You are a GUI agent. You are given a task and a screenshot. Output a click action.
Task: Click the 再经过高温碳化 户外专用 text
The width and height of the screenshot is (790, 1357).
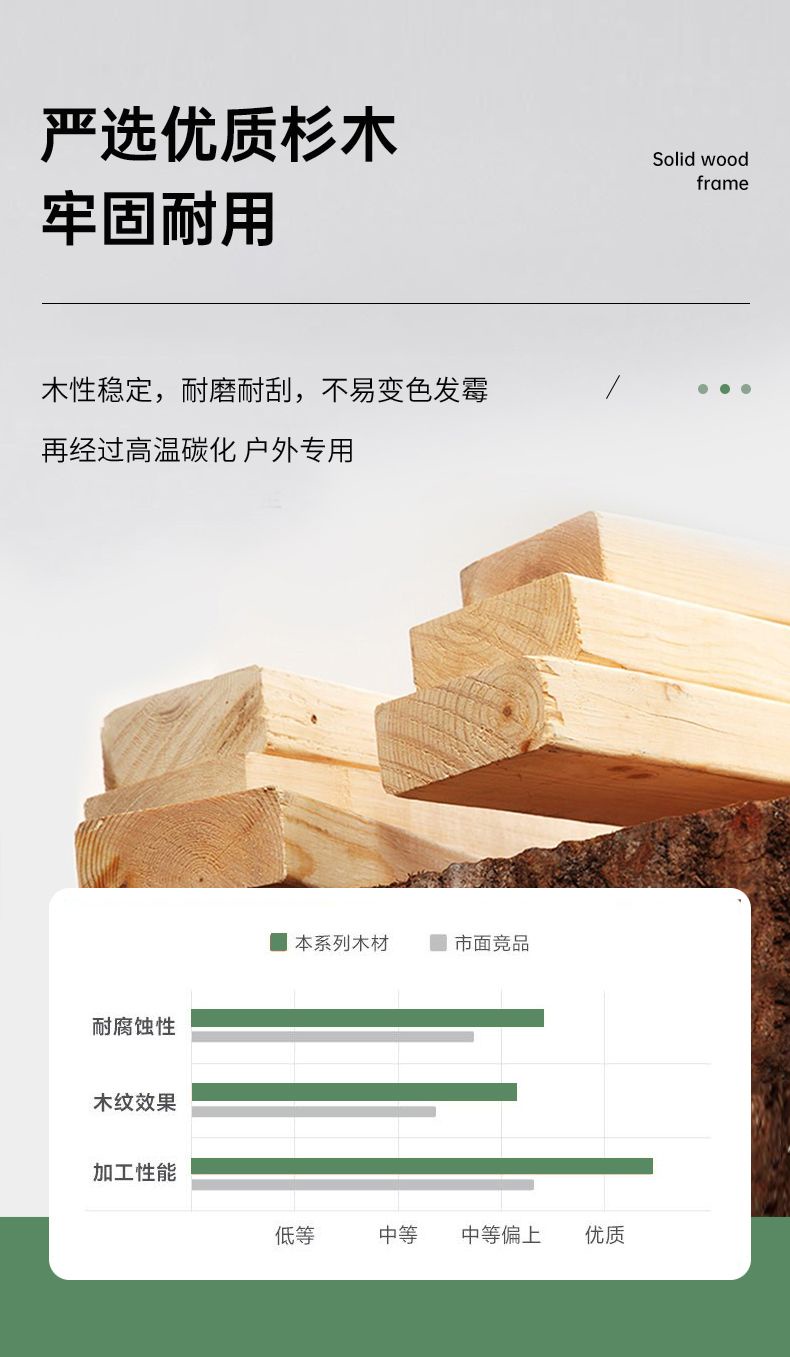198,450
